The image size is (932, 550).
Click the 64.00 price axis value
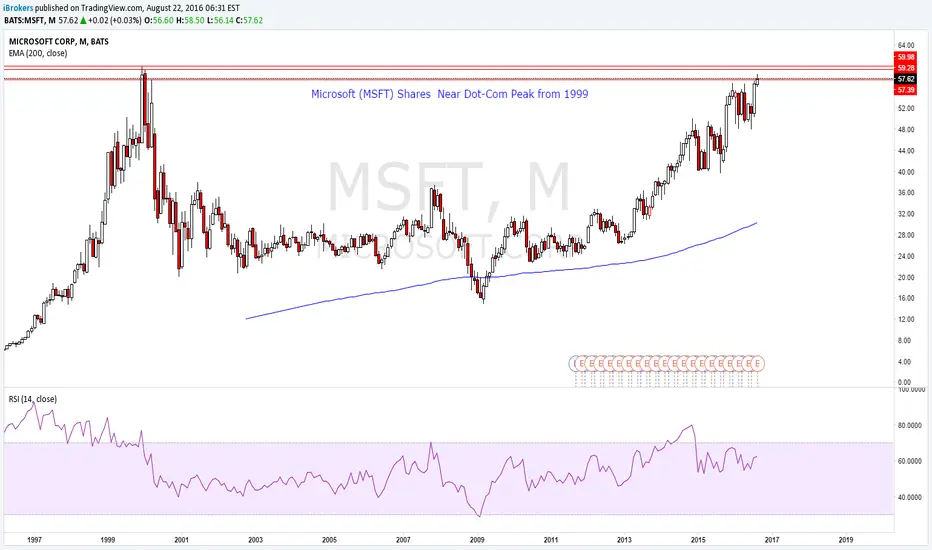(x=906, y=46)
